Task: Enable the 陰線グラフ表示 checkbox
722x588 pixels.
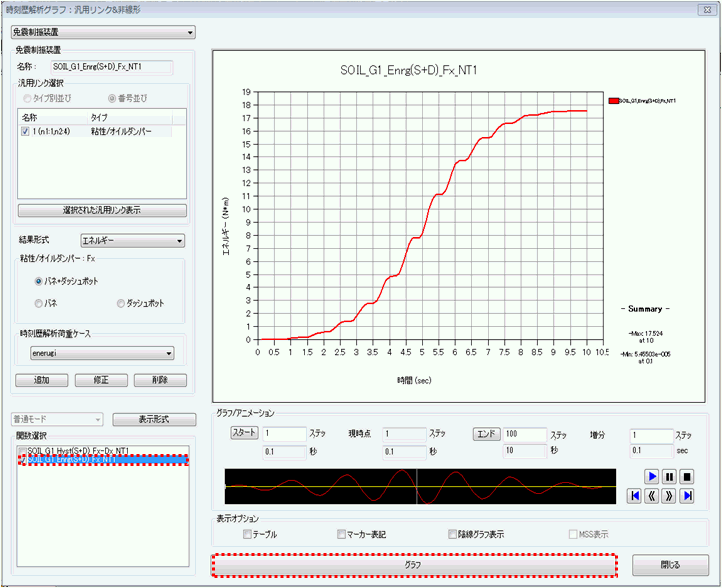Action: [x=452, y=534]
